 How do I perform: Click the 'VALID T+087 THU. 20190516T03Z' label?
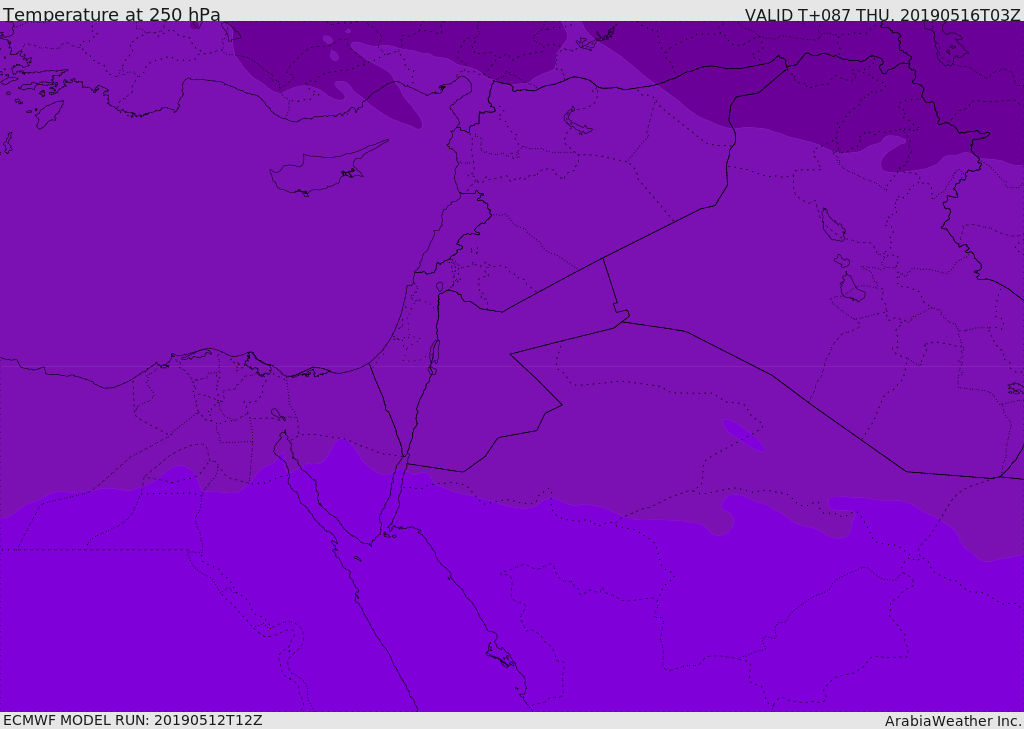[882, 15]
